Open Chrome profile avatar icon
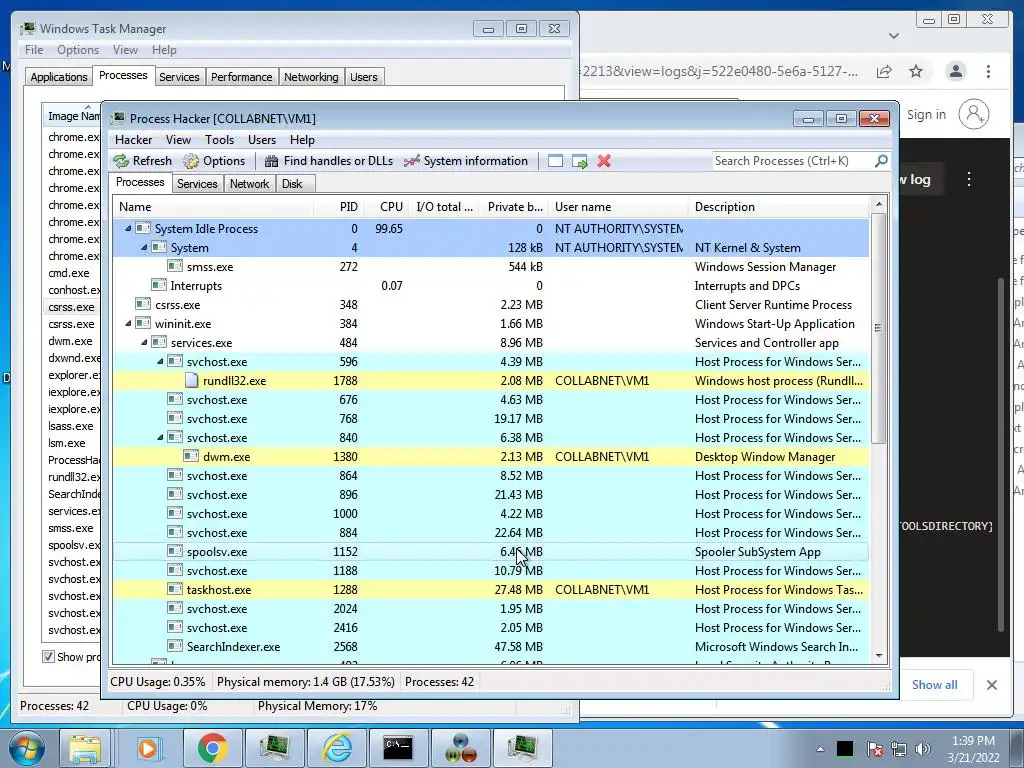1024x768 pixels. (x=956, y=71)
